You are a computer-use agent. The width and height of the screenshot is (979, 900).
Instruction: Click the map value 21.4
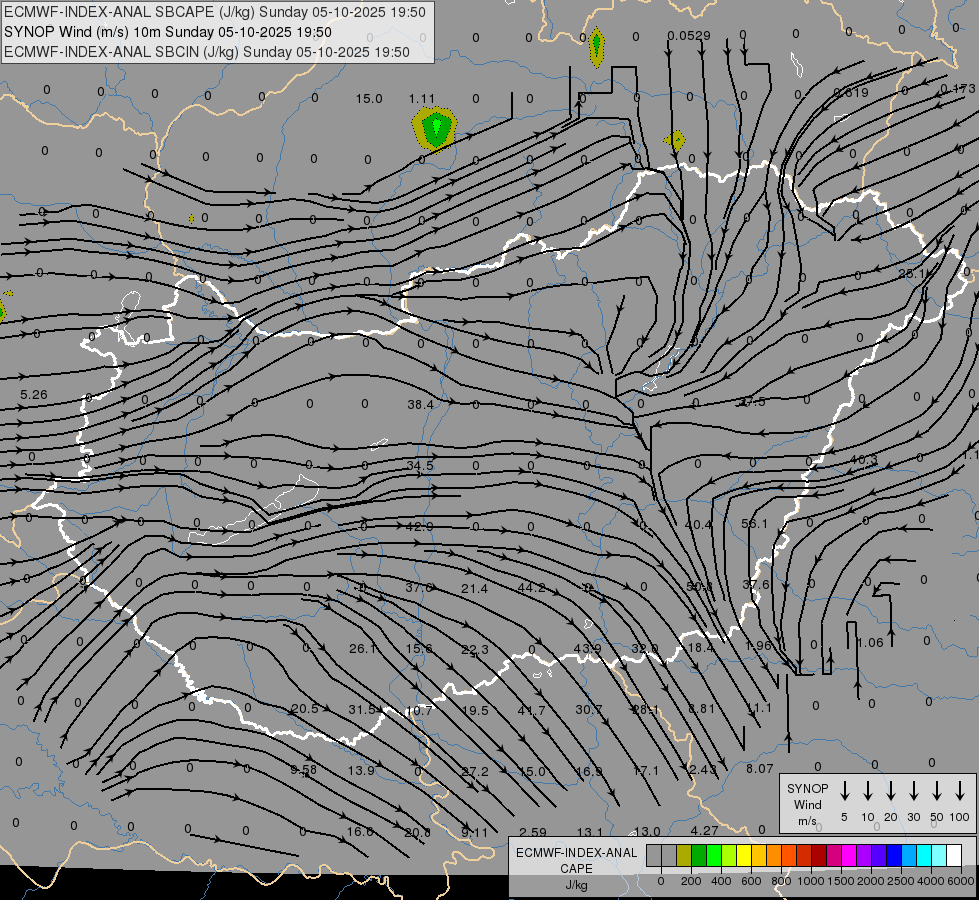475,588
